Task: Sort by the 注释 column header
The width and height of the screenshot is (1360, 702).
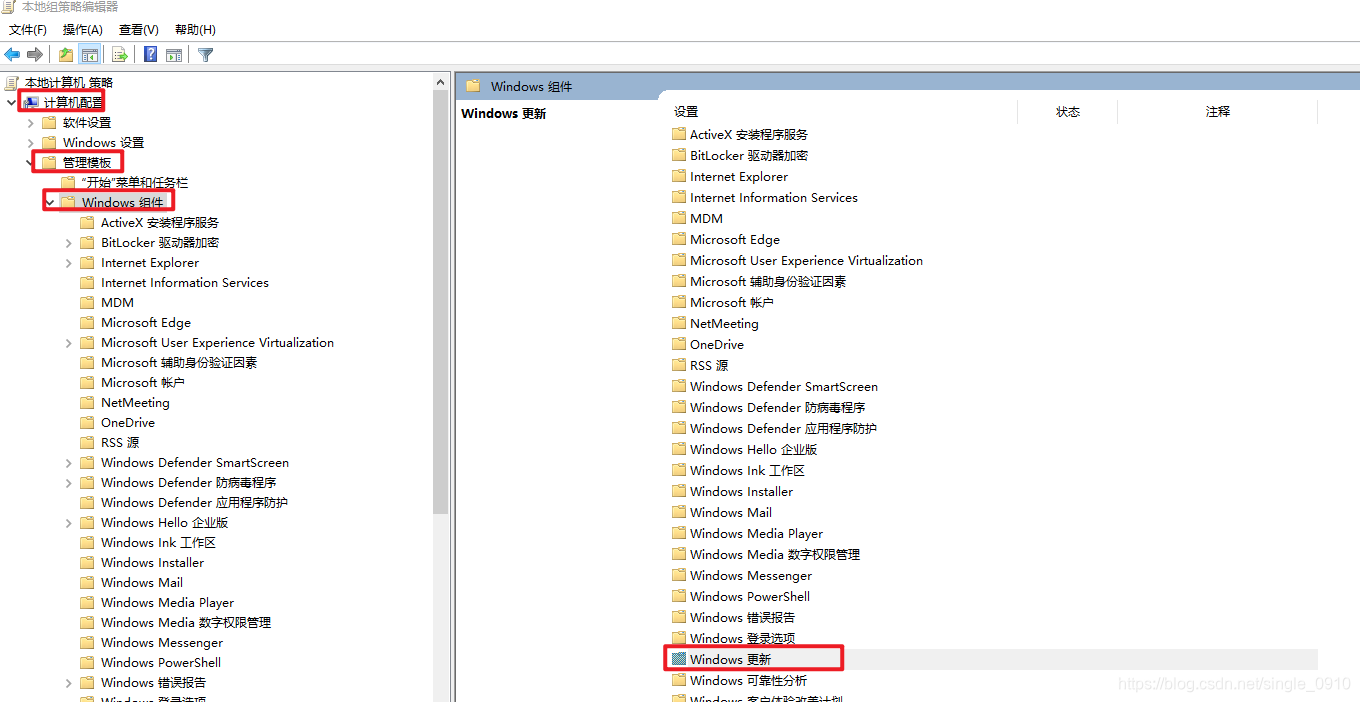Action: point(1217,112)
